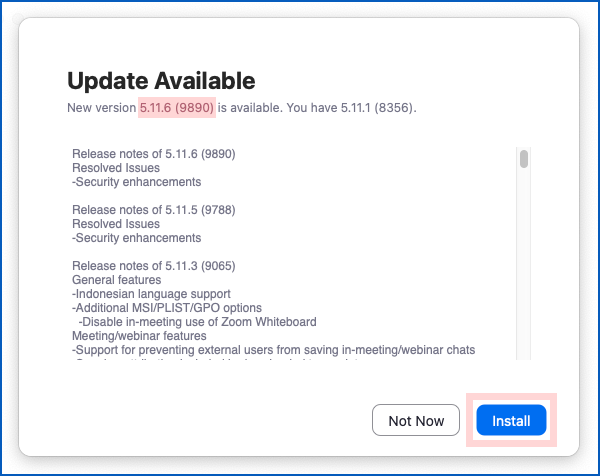
Task: Select the 'Release notes of 5.11.3 (9065)' line
Action: [x=153, y=266]
